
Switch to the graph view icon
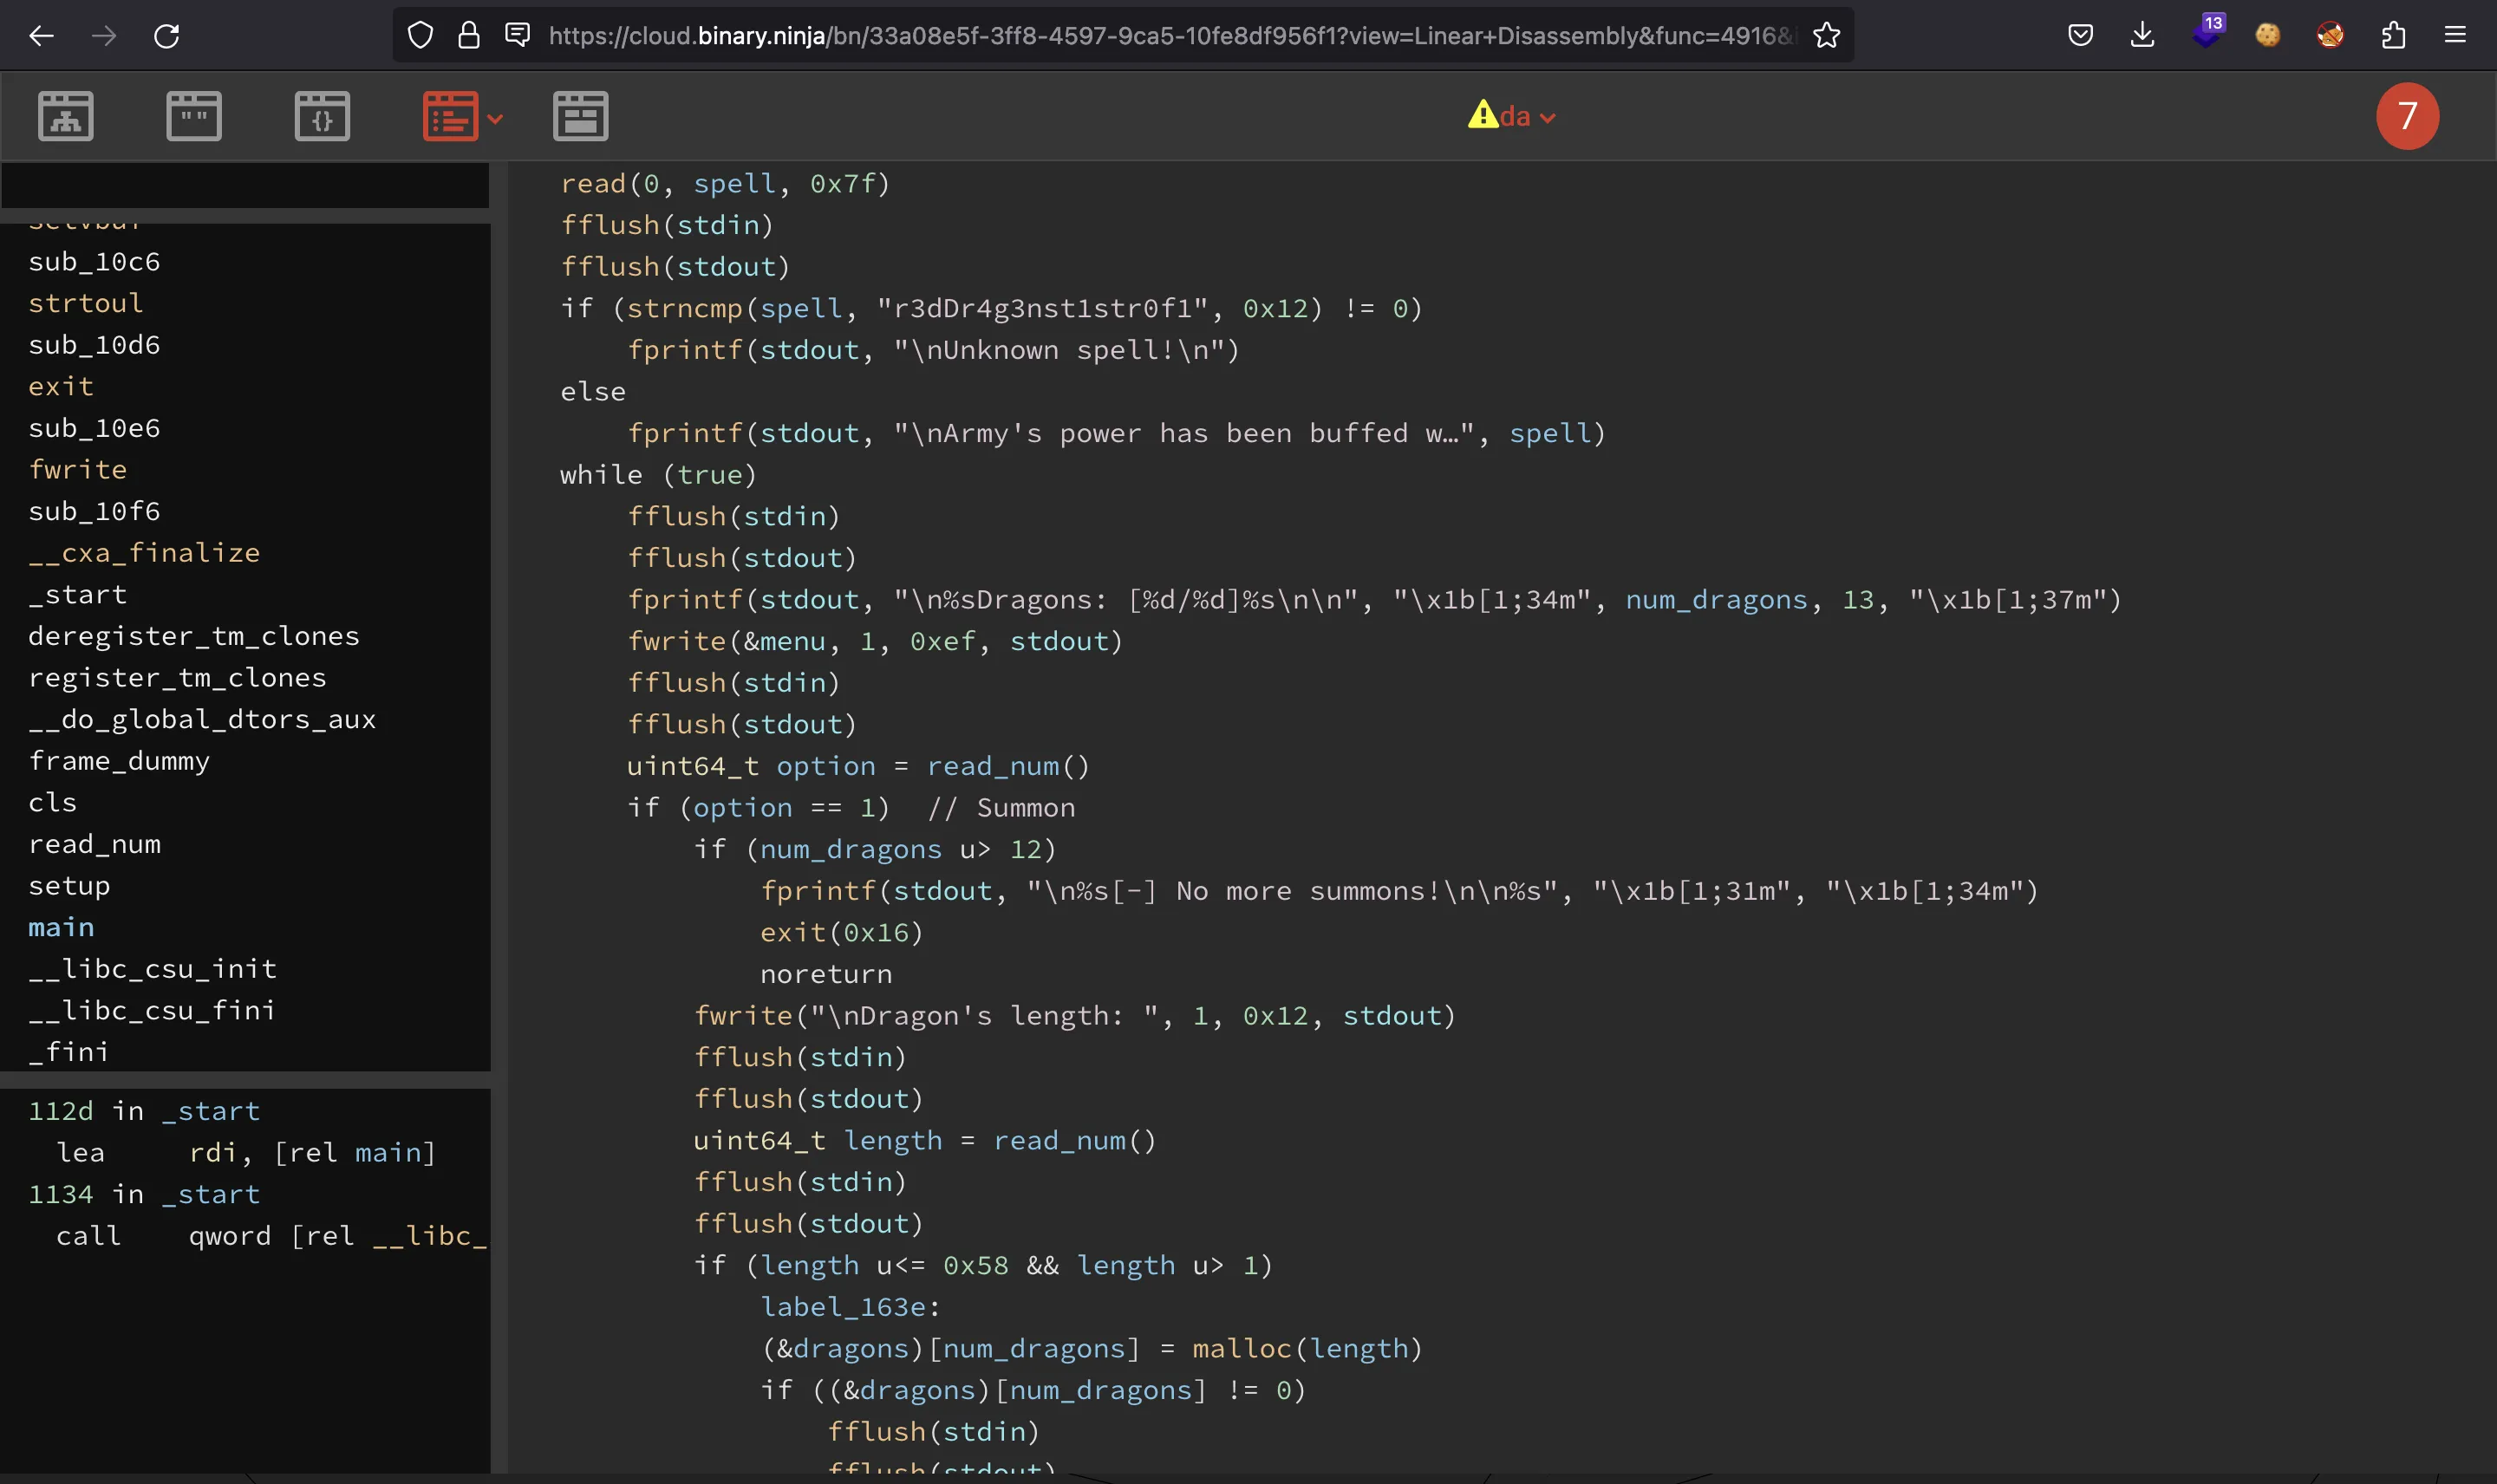click(66, 116)
